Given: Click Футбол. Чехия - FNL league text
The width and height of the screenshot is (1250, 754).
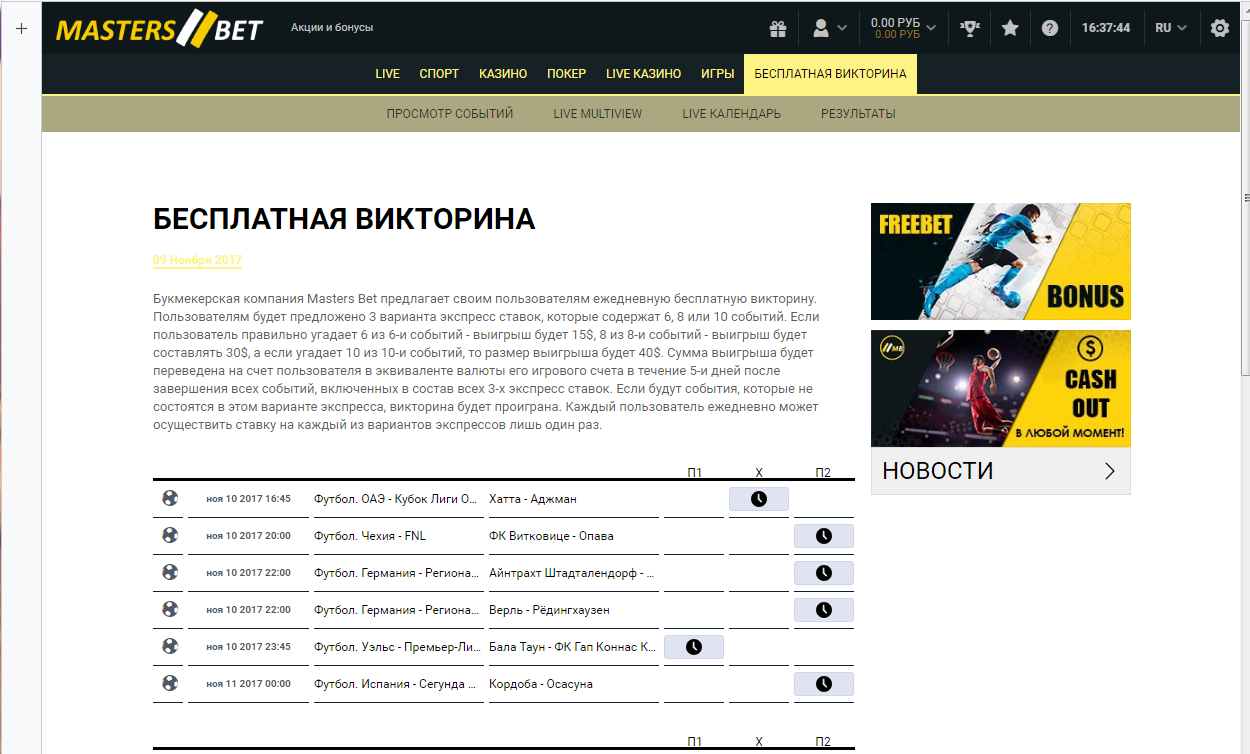Looking at the screenshot, I should [370, 536].
